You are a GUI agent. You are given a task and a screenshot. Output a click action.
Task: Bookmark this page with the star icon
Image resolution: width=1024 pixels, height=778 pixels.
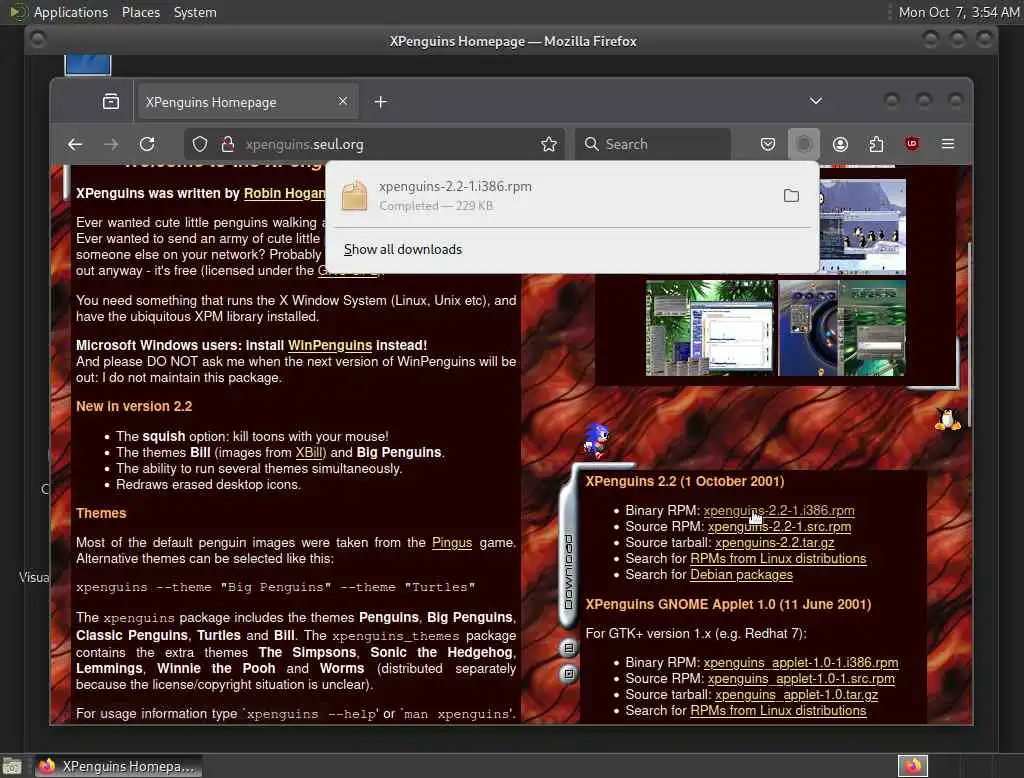click(549, 144)
